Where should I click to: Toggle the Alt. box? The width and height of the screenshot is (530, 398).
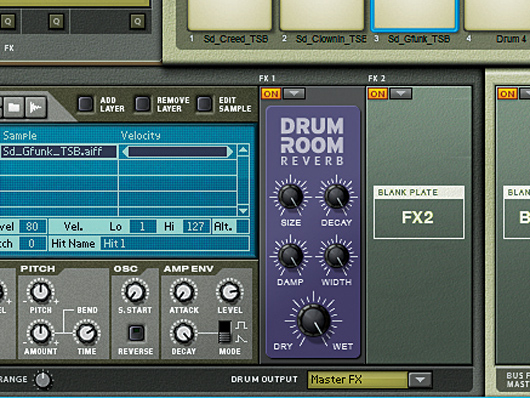[x=243, y=227]
